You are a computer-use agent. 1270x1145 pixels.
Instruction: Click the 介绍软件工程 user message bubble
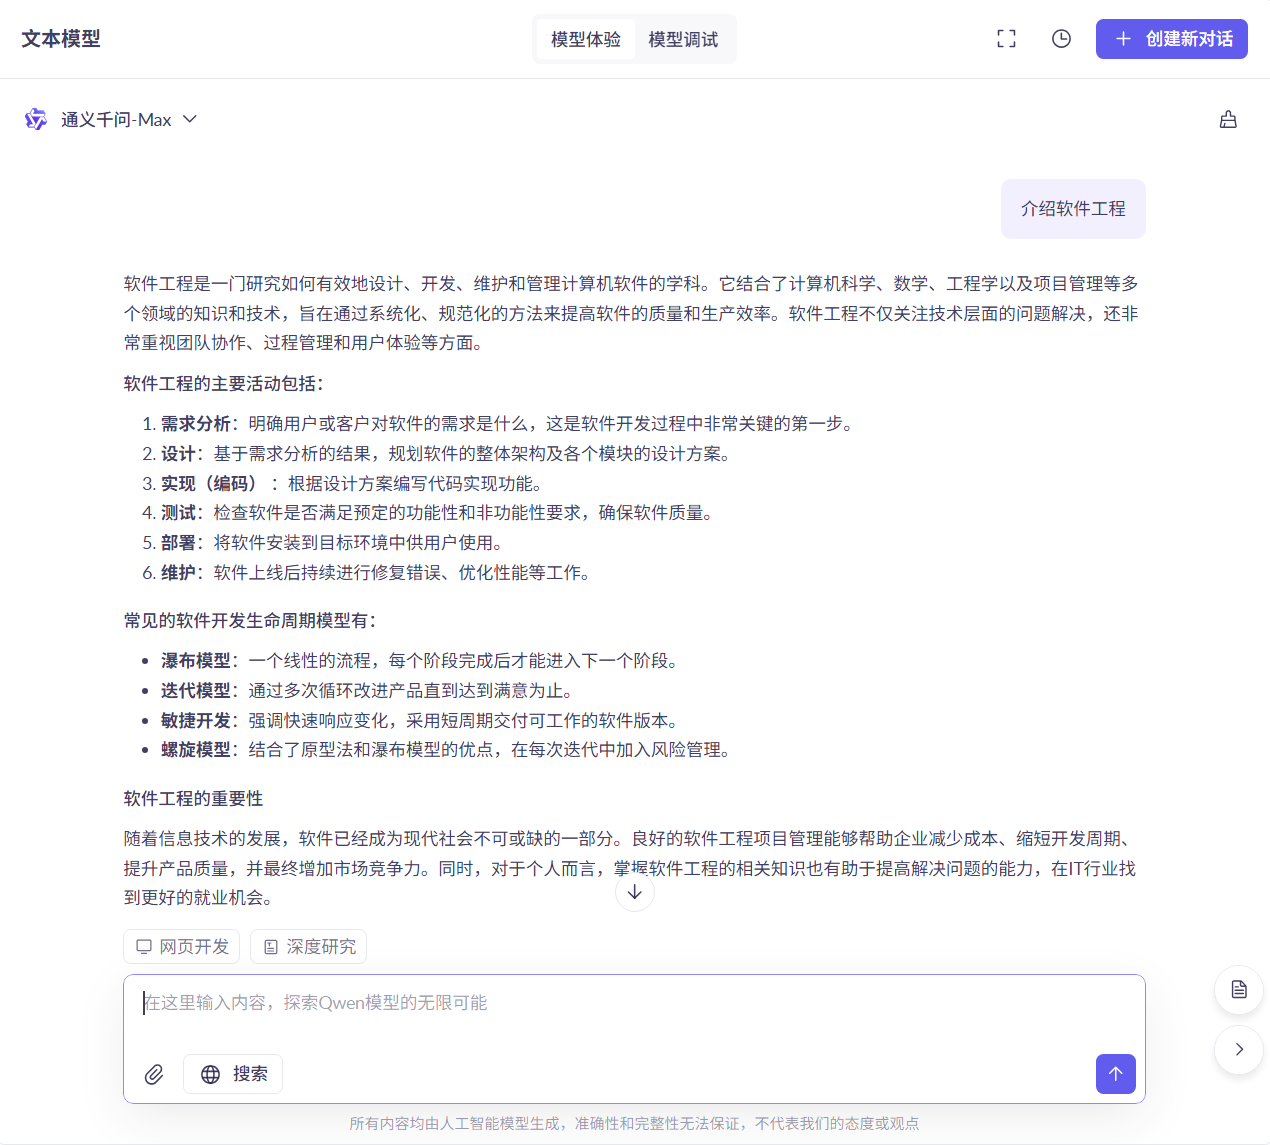(1073, 209)
